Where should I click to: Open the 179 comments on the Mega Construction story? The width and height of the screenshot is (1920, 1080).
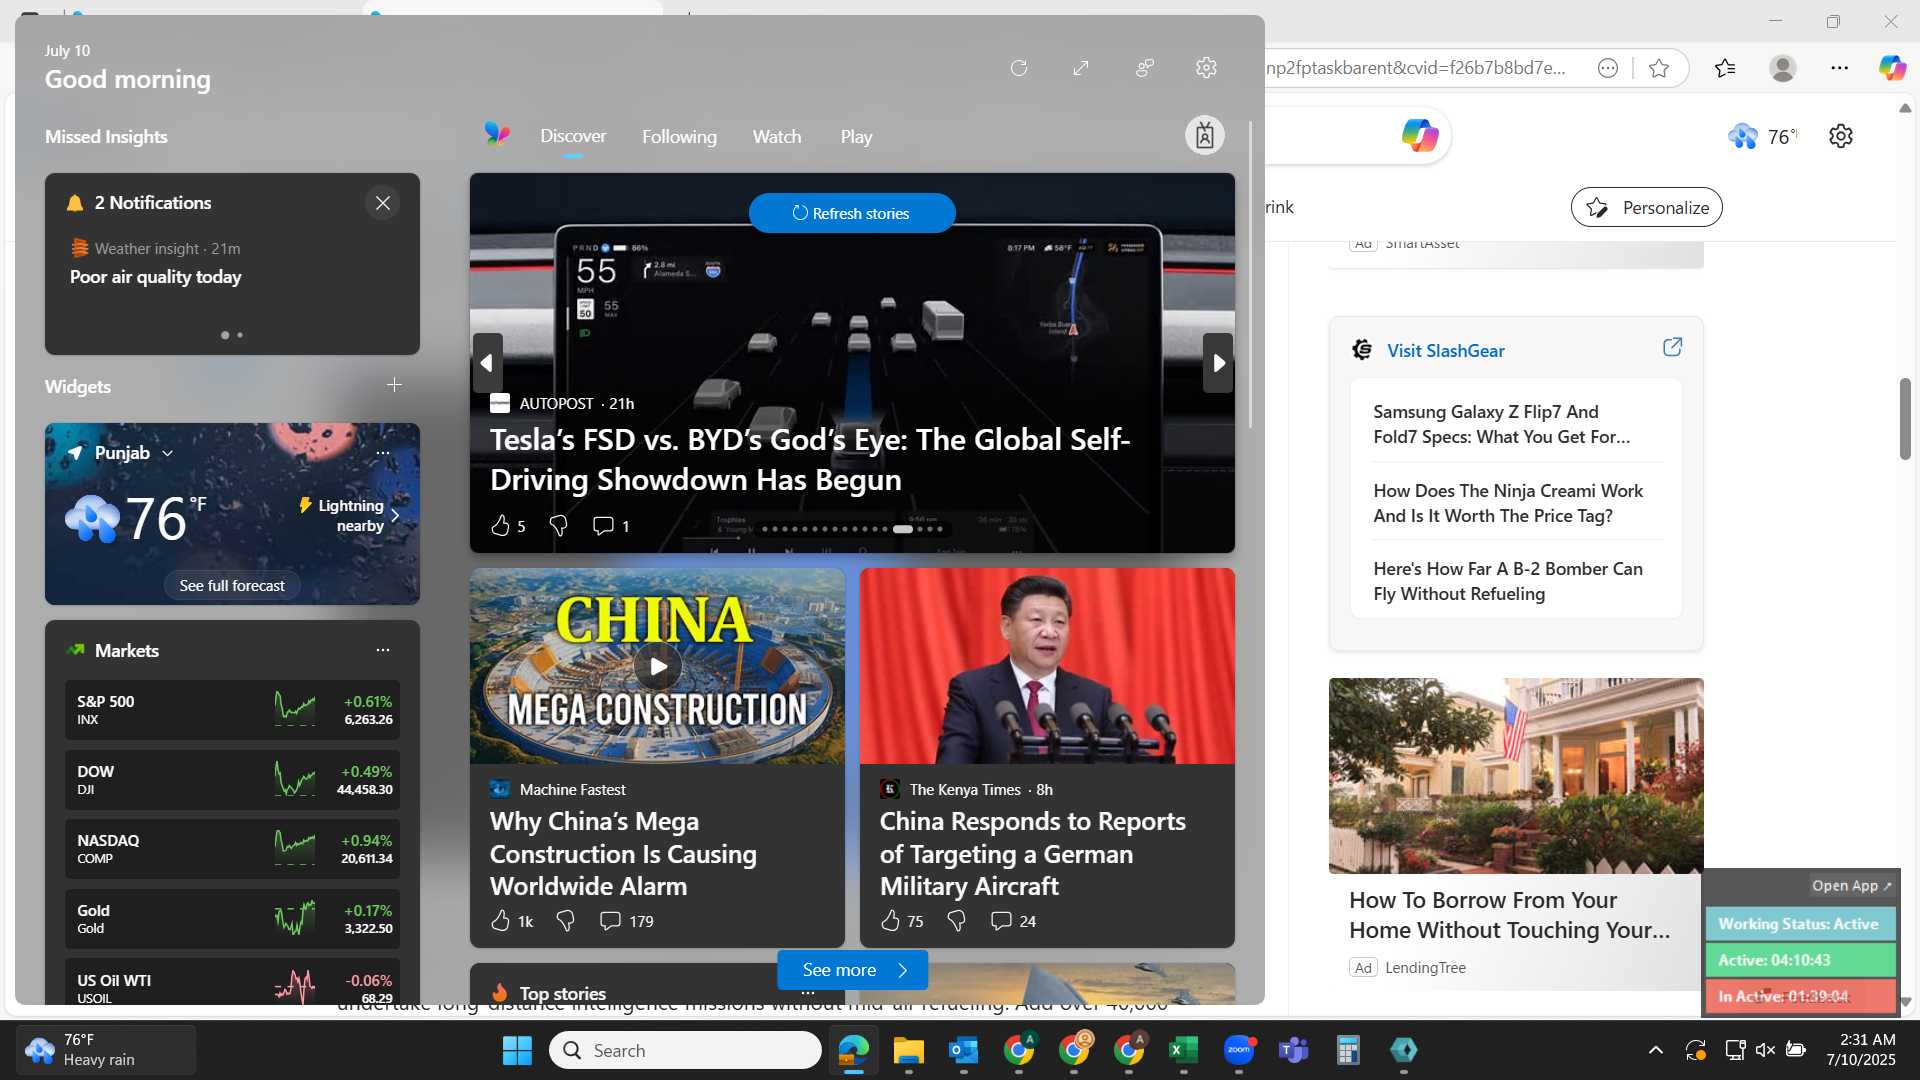click(626, 921)
